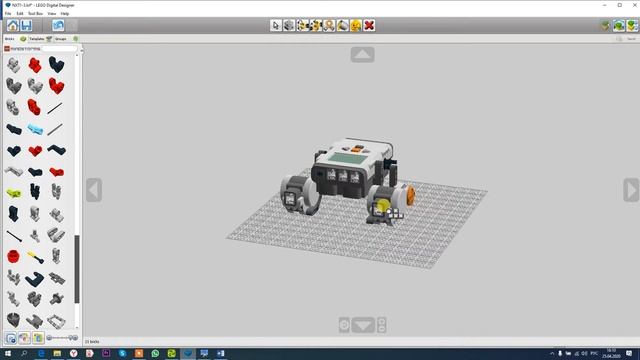Open the Help menu
The width and height of the screenshot is (640, 360).
(x=64, y=13)
